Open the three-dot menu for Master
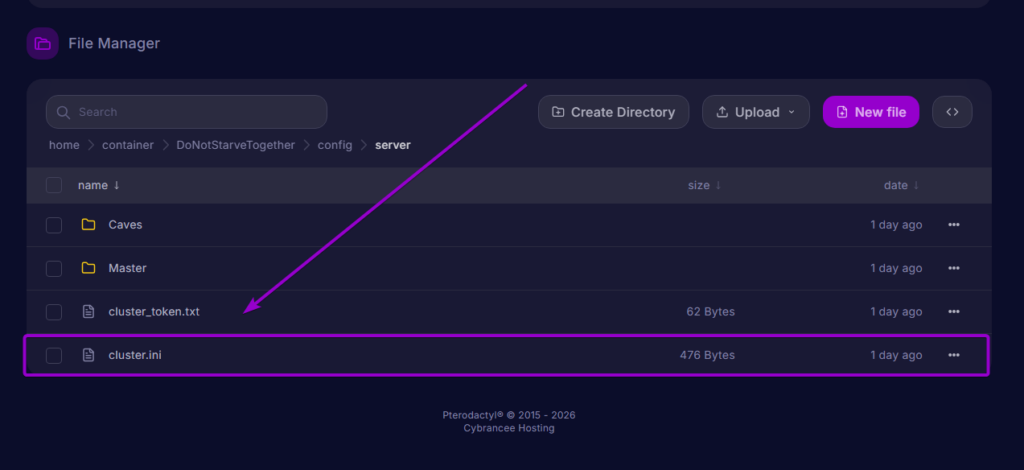This screenshot has width=1024, height=470. tap(953, 268)
